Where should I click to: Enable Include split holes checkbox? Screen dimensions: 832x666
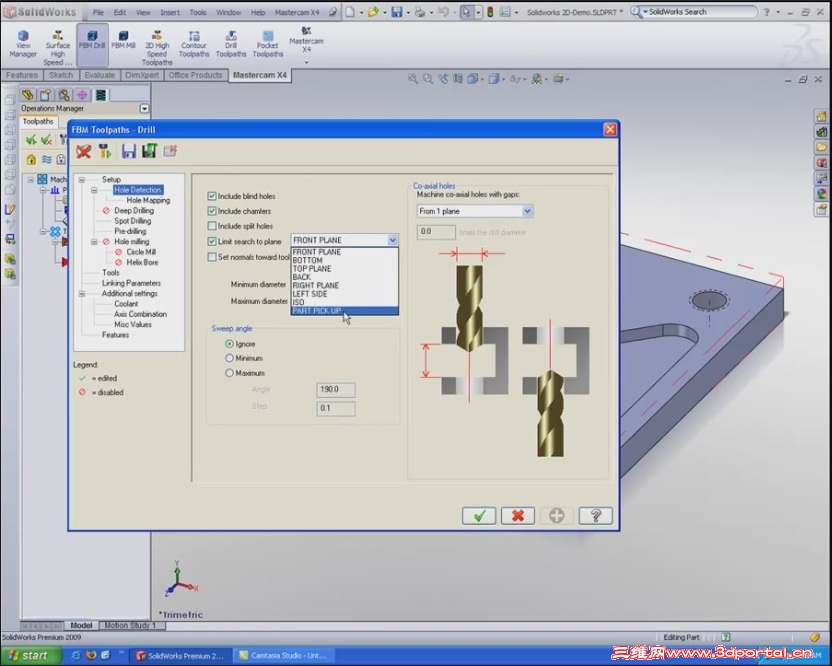212,226
